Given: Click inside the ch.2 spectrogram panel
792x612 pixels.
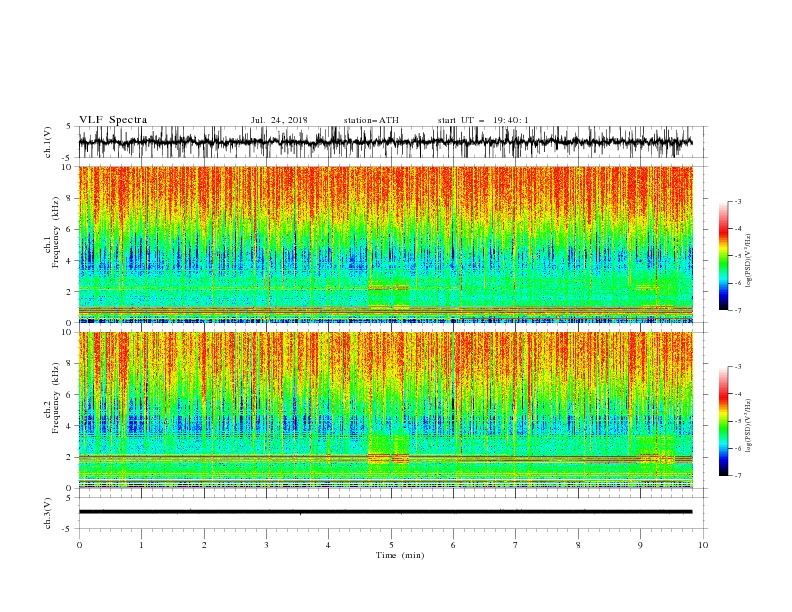Looking at the screenshot, I should 385,410.
